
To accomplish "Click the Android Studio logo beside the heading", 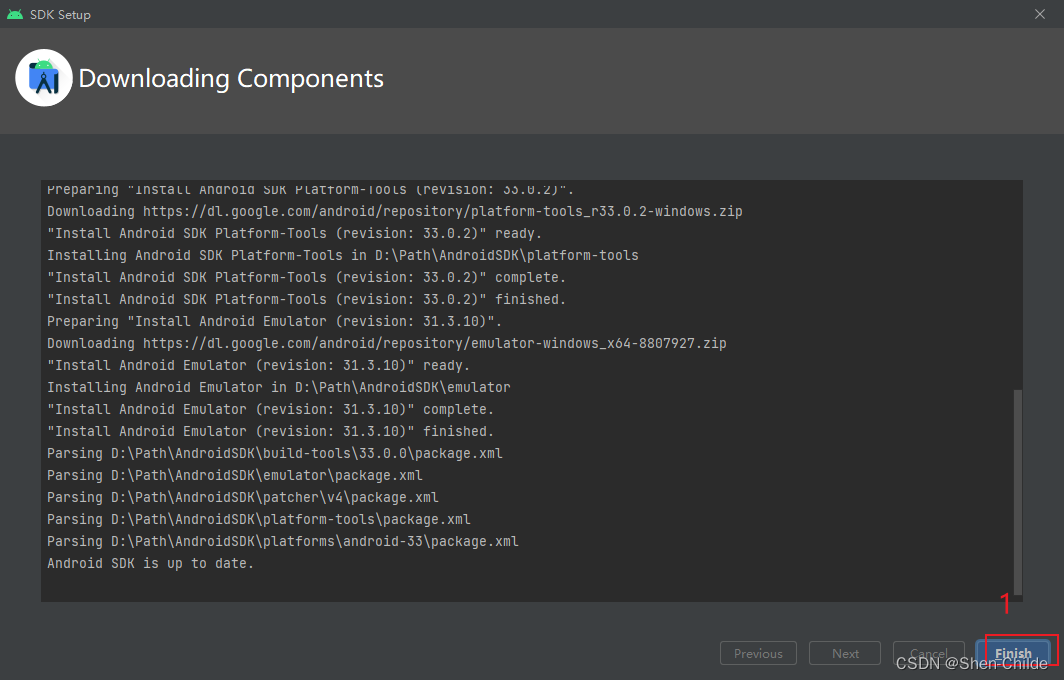I will pos(44,78).
